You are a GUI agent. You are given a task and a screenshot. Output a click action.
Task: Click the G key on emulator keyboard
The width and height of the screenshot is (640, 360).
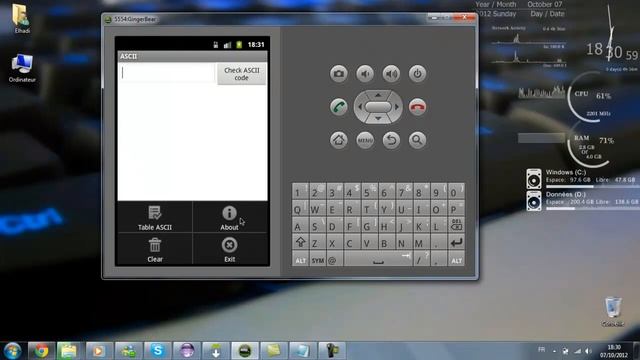tap(369, 226)
